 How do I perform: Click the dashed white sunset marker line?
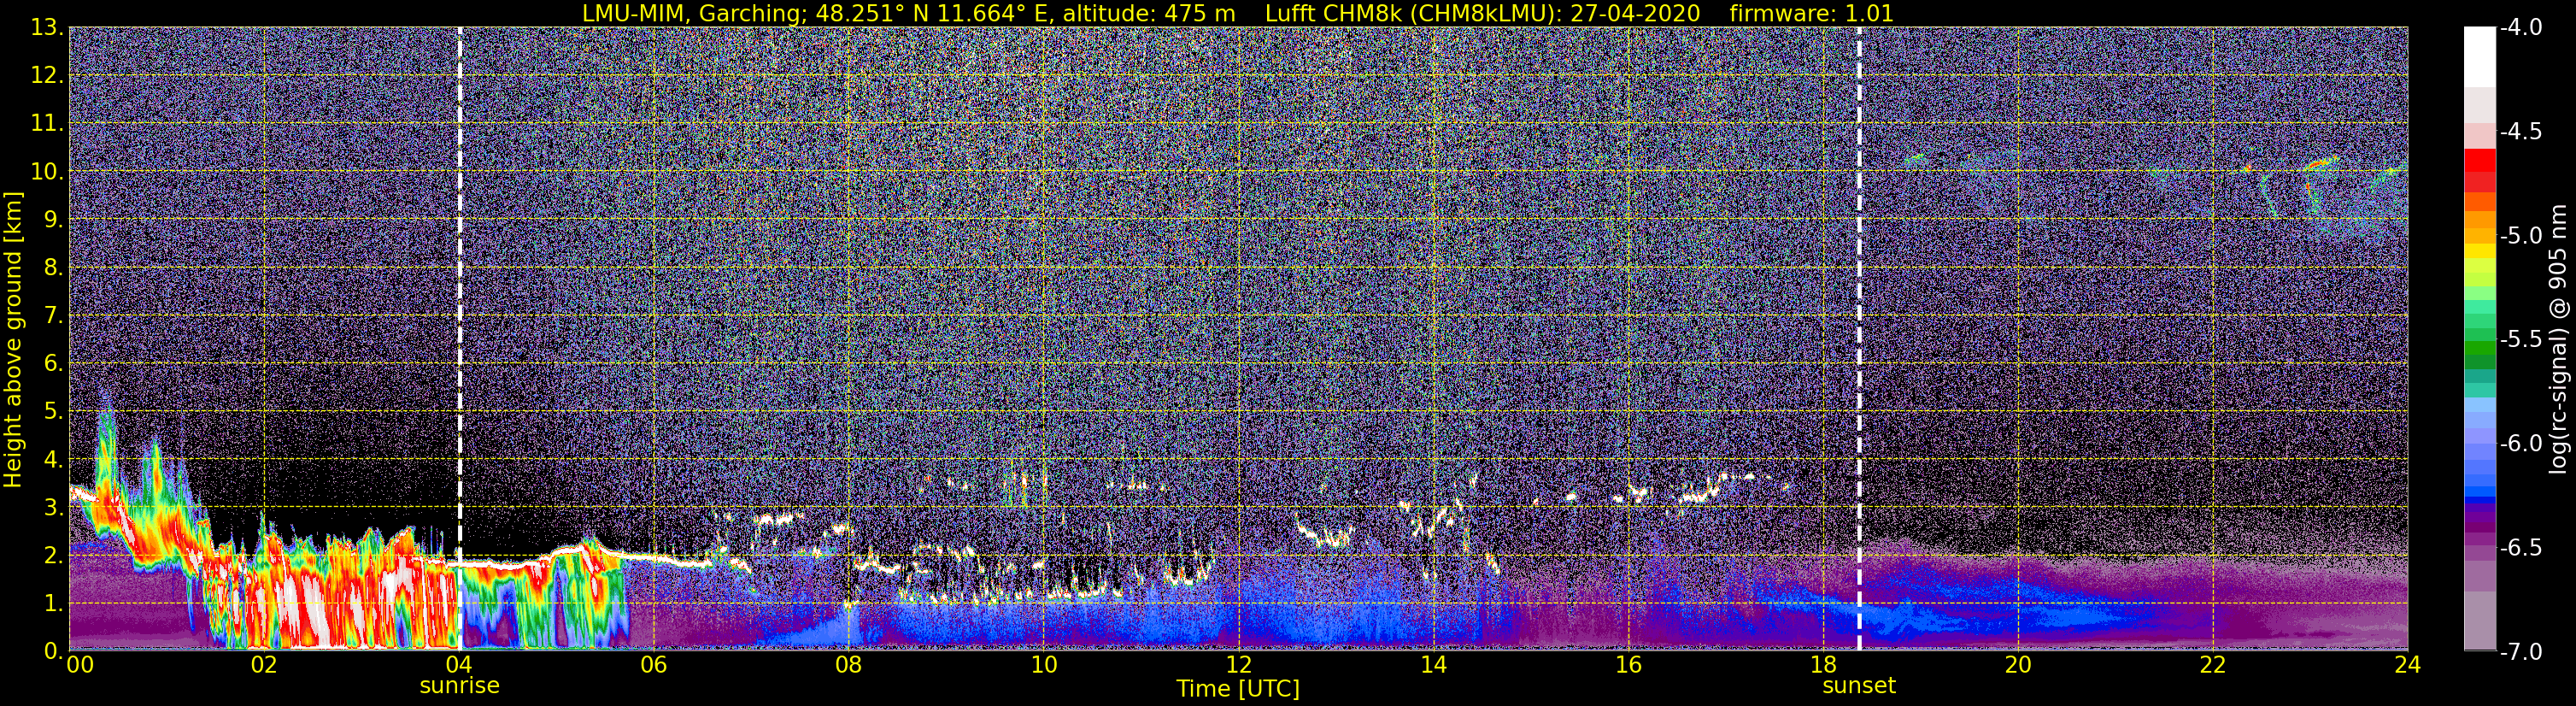point(1859,339)
